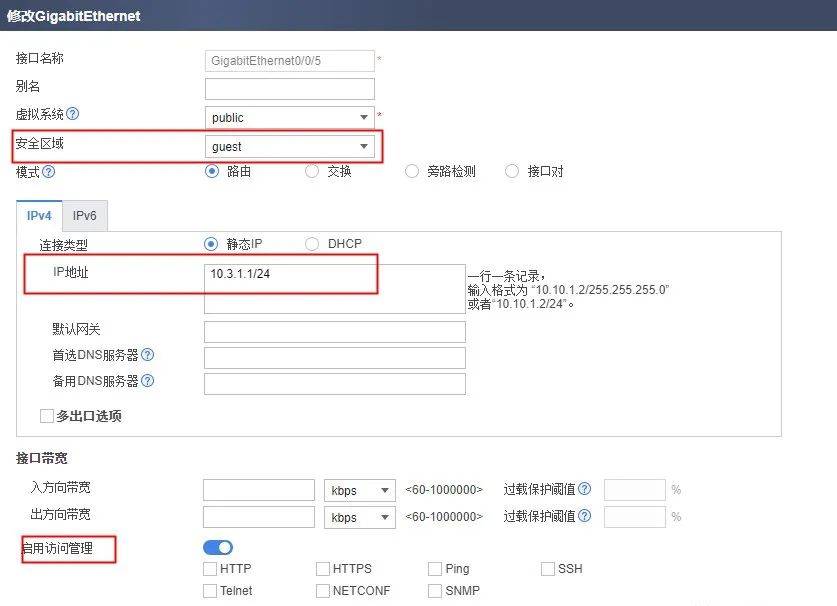Open help icon for 入方向带宽 过载保护阈值

click(585, 489)
